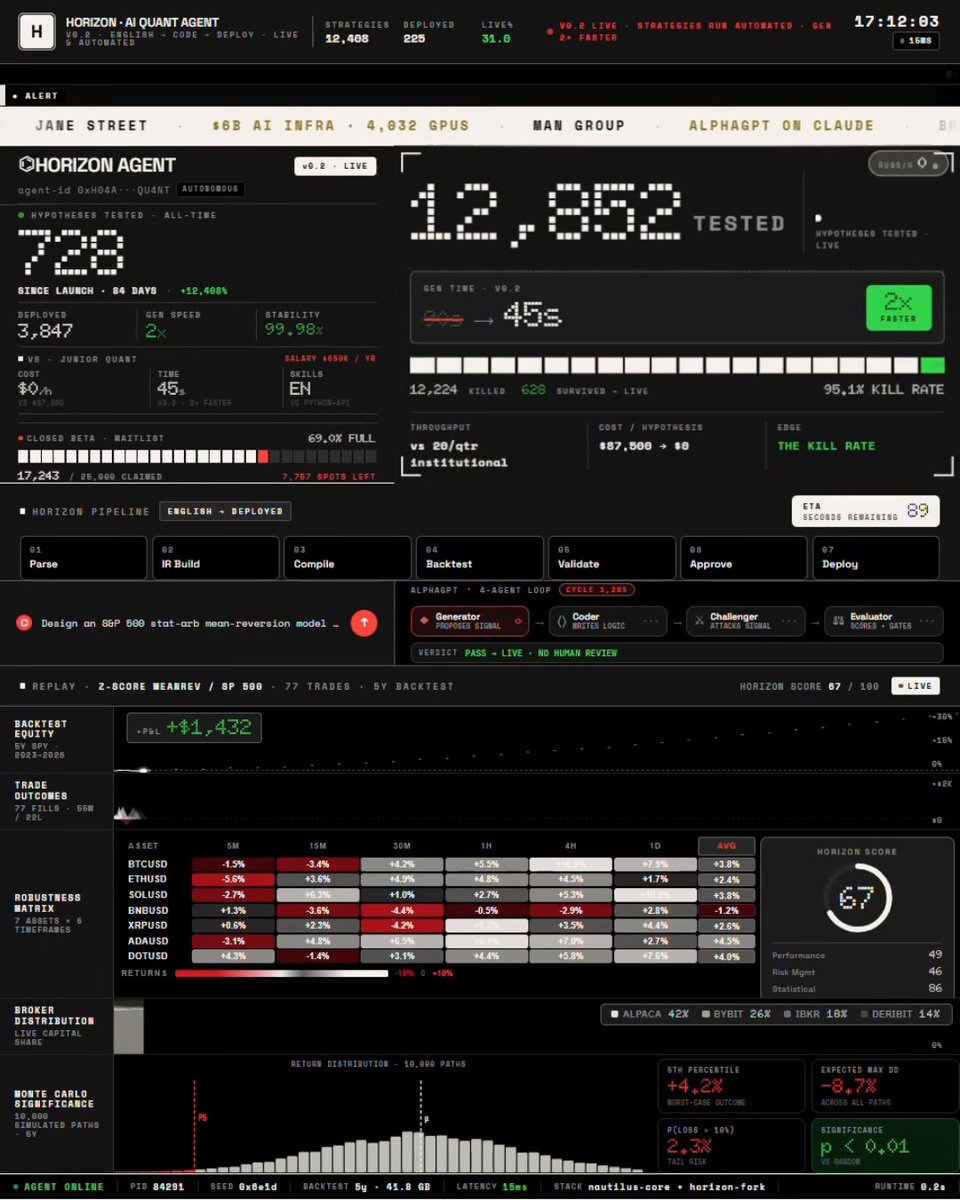Image resolution: width=960 pixels, height=1200 pixels.
Task: Open Evaluator card ellipsis options
Action: click(929, 621)
